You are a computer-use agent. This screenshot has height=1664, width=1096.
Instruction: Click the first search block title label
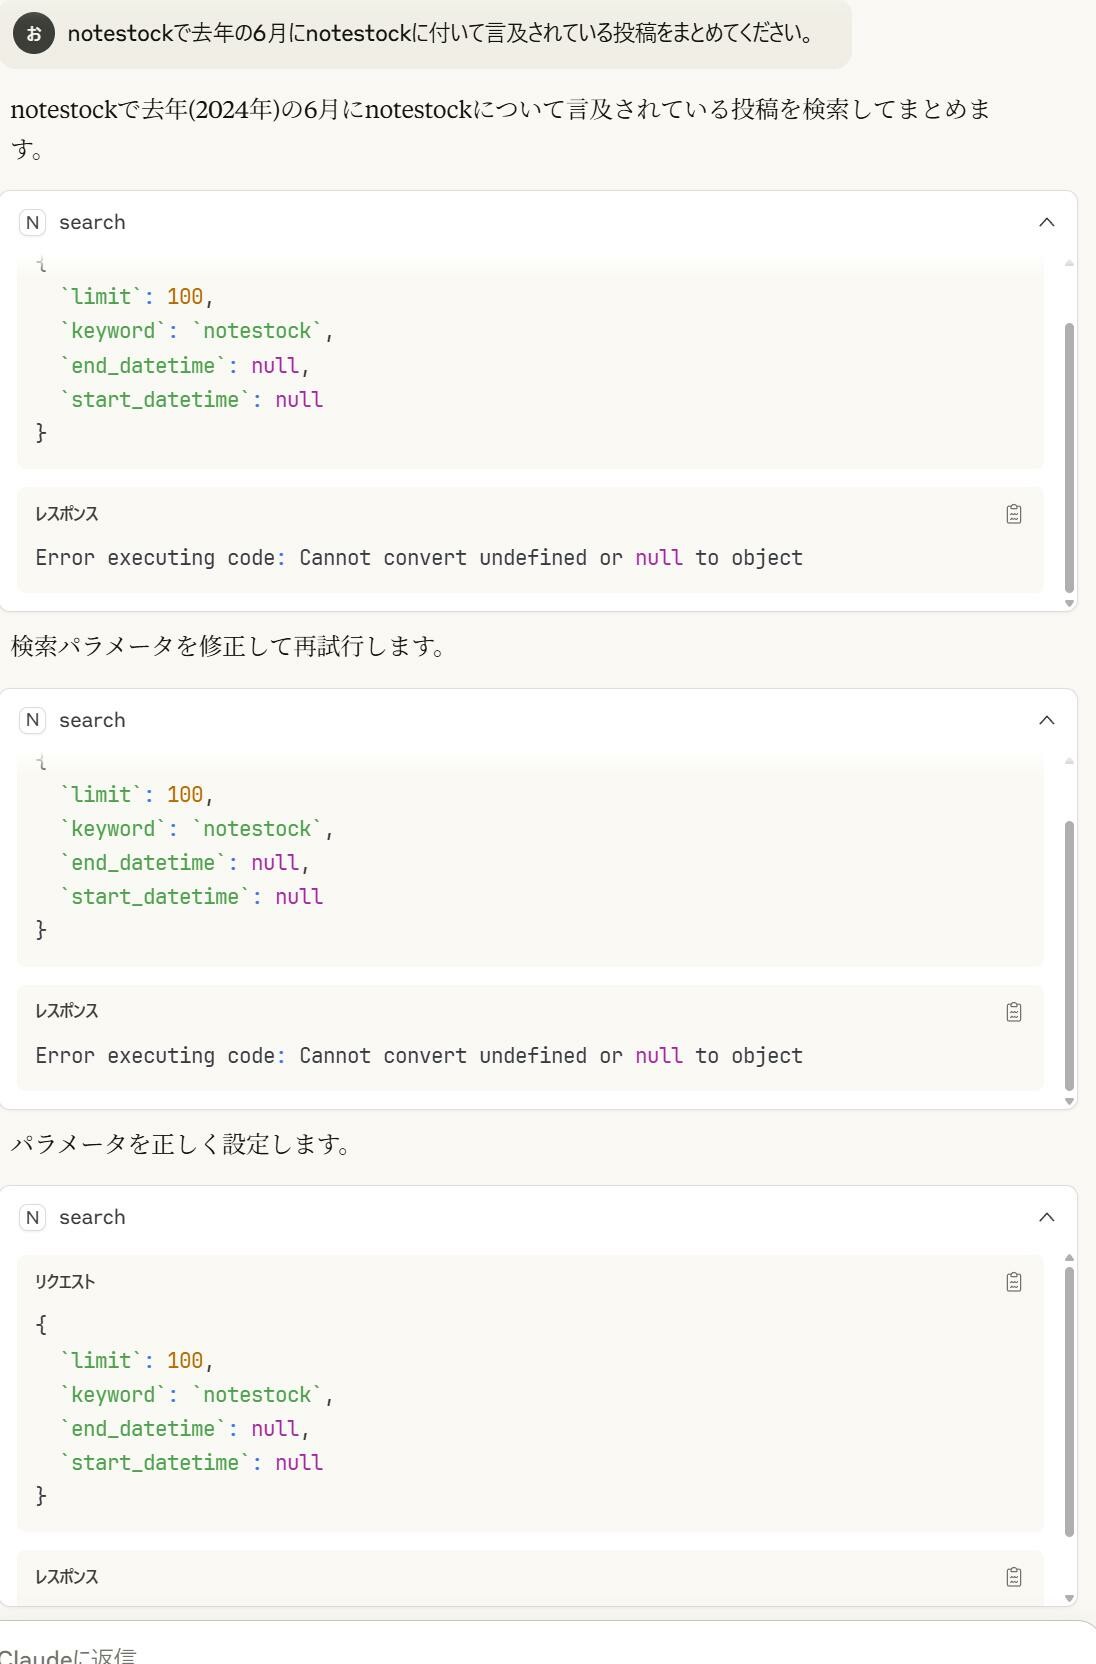coord(92,222)
